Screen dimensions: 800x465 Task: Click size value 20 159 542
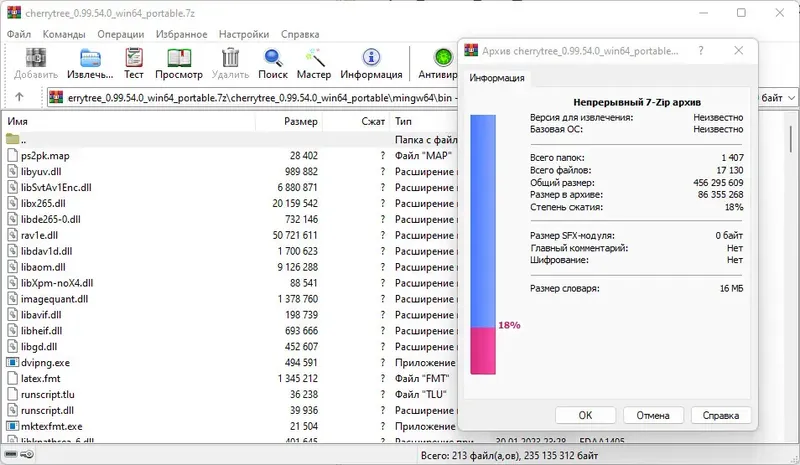(x=295, y=203)
